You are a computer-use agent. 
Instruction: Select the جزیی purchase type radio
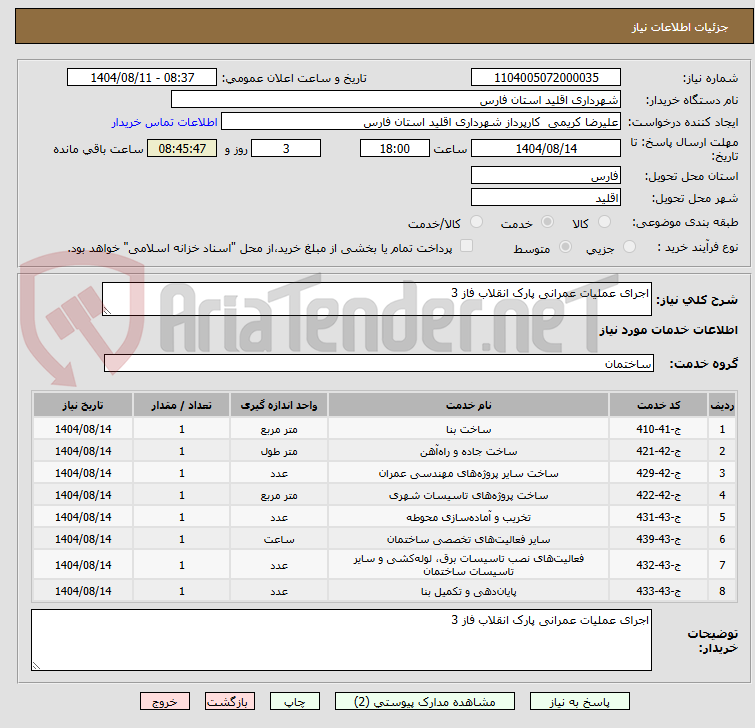point(629,247)
